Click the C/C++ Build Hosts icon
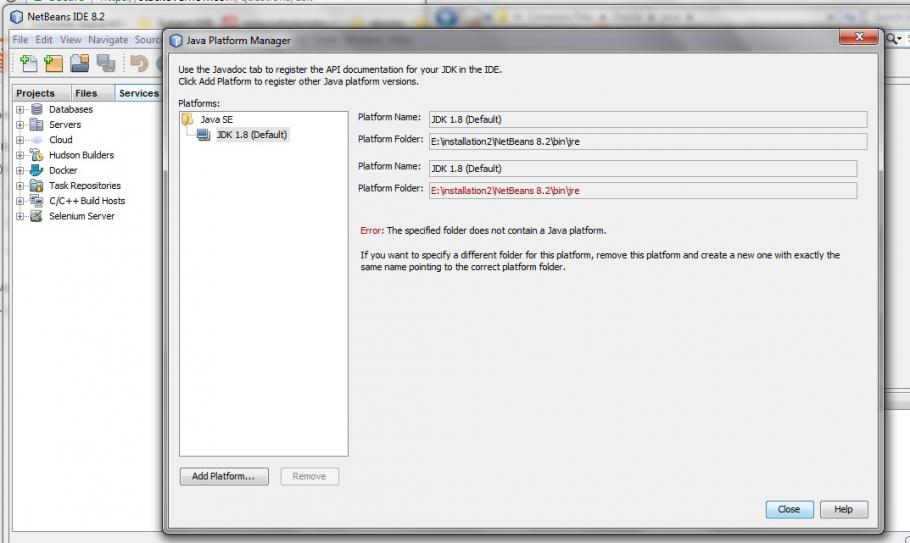 pos(37,201)
